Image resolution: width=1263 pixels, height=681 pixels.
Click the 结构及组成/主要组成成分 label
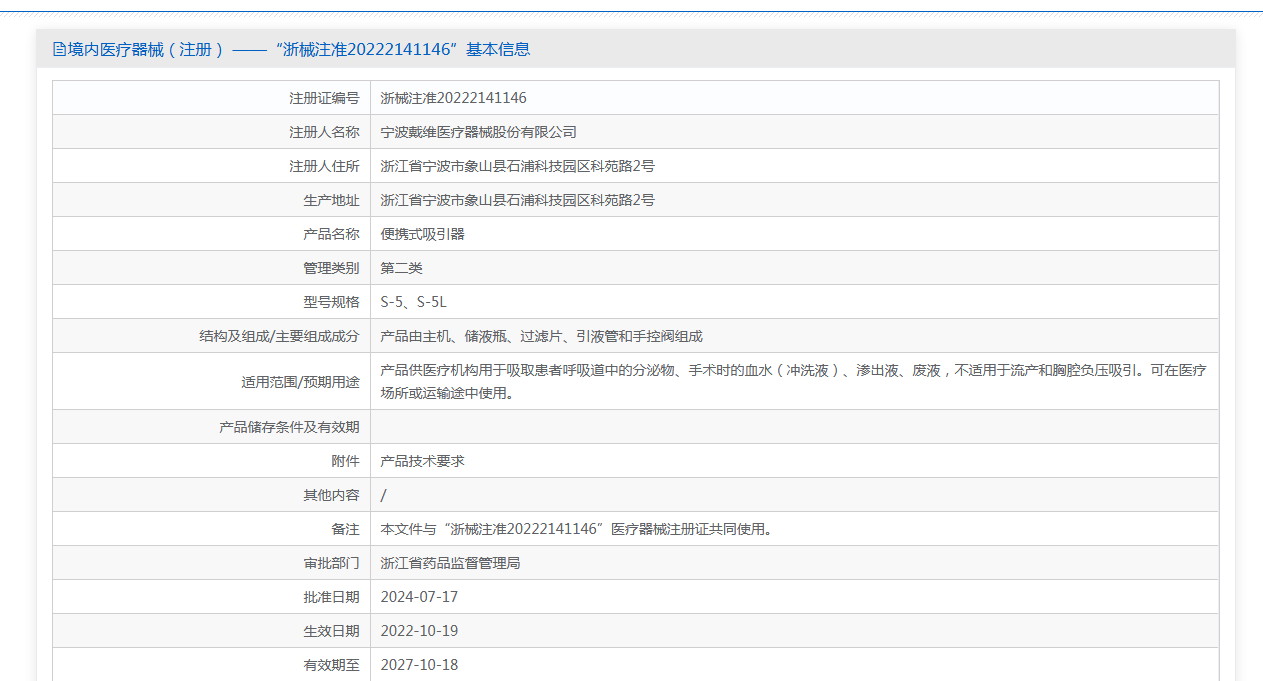tap(279, 336)
